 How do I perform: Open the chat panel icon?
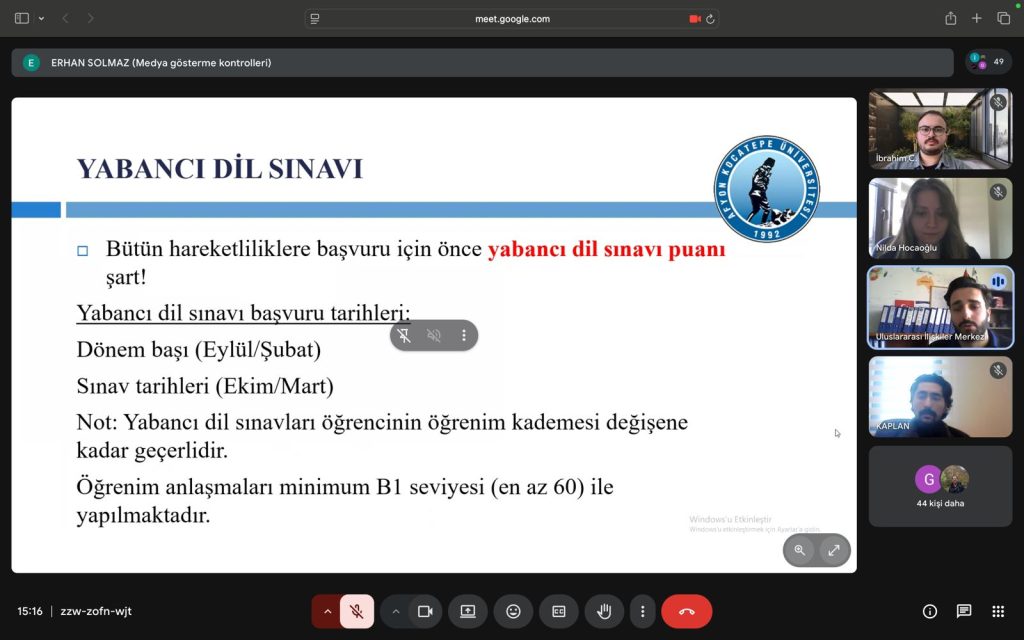964,611
